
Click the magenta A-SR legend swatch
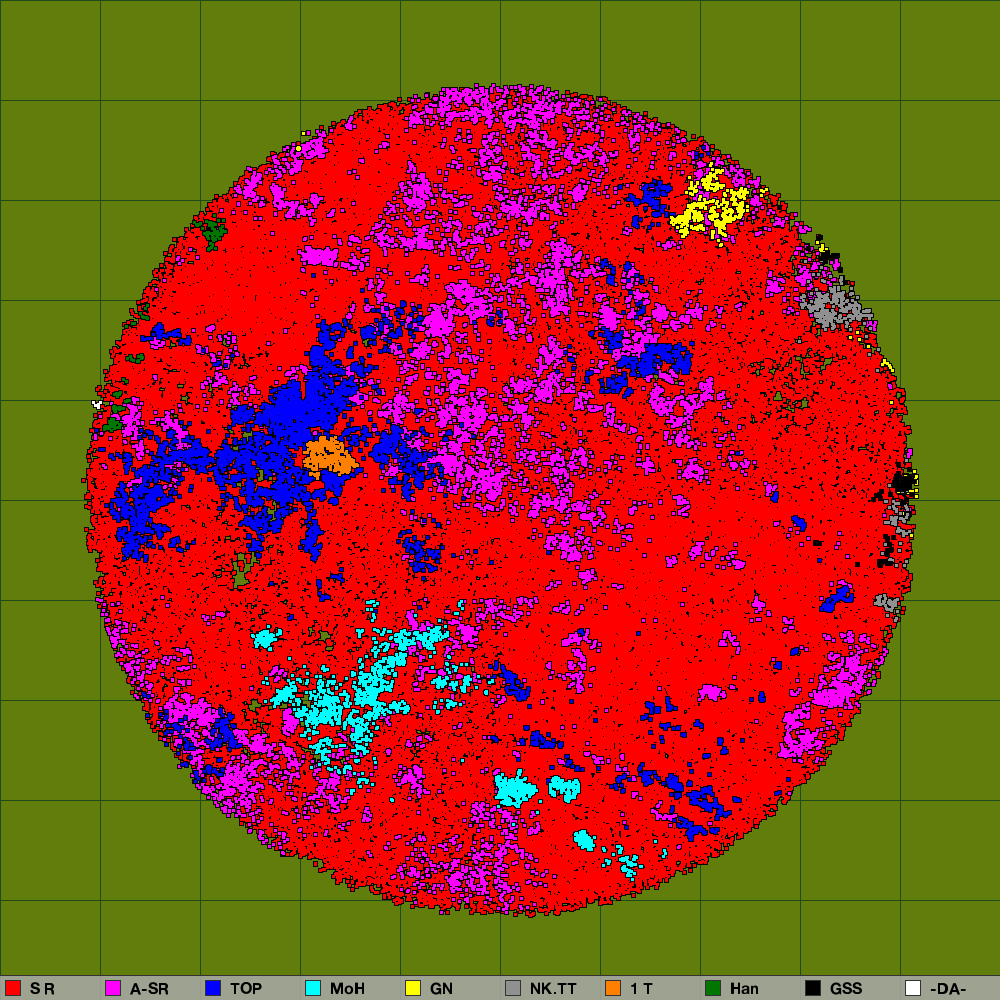pos(113,988)
